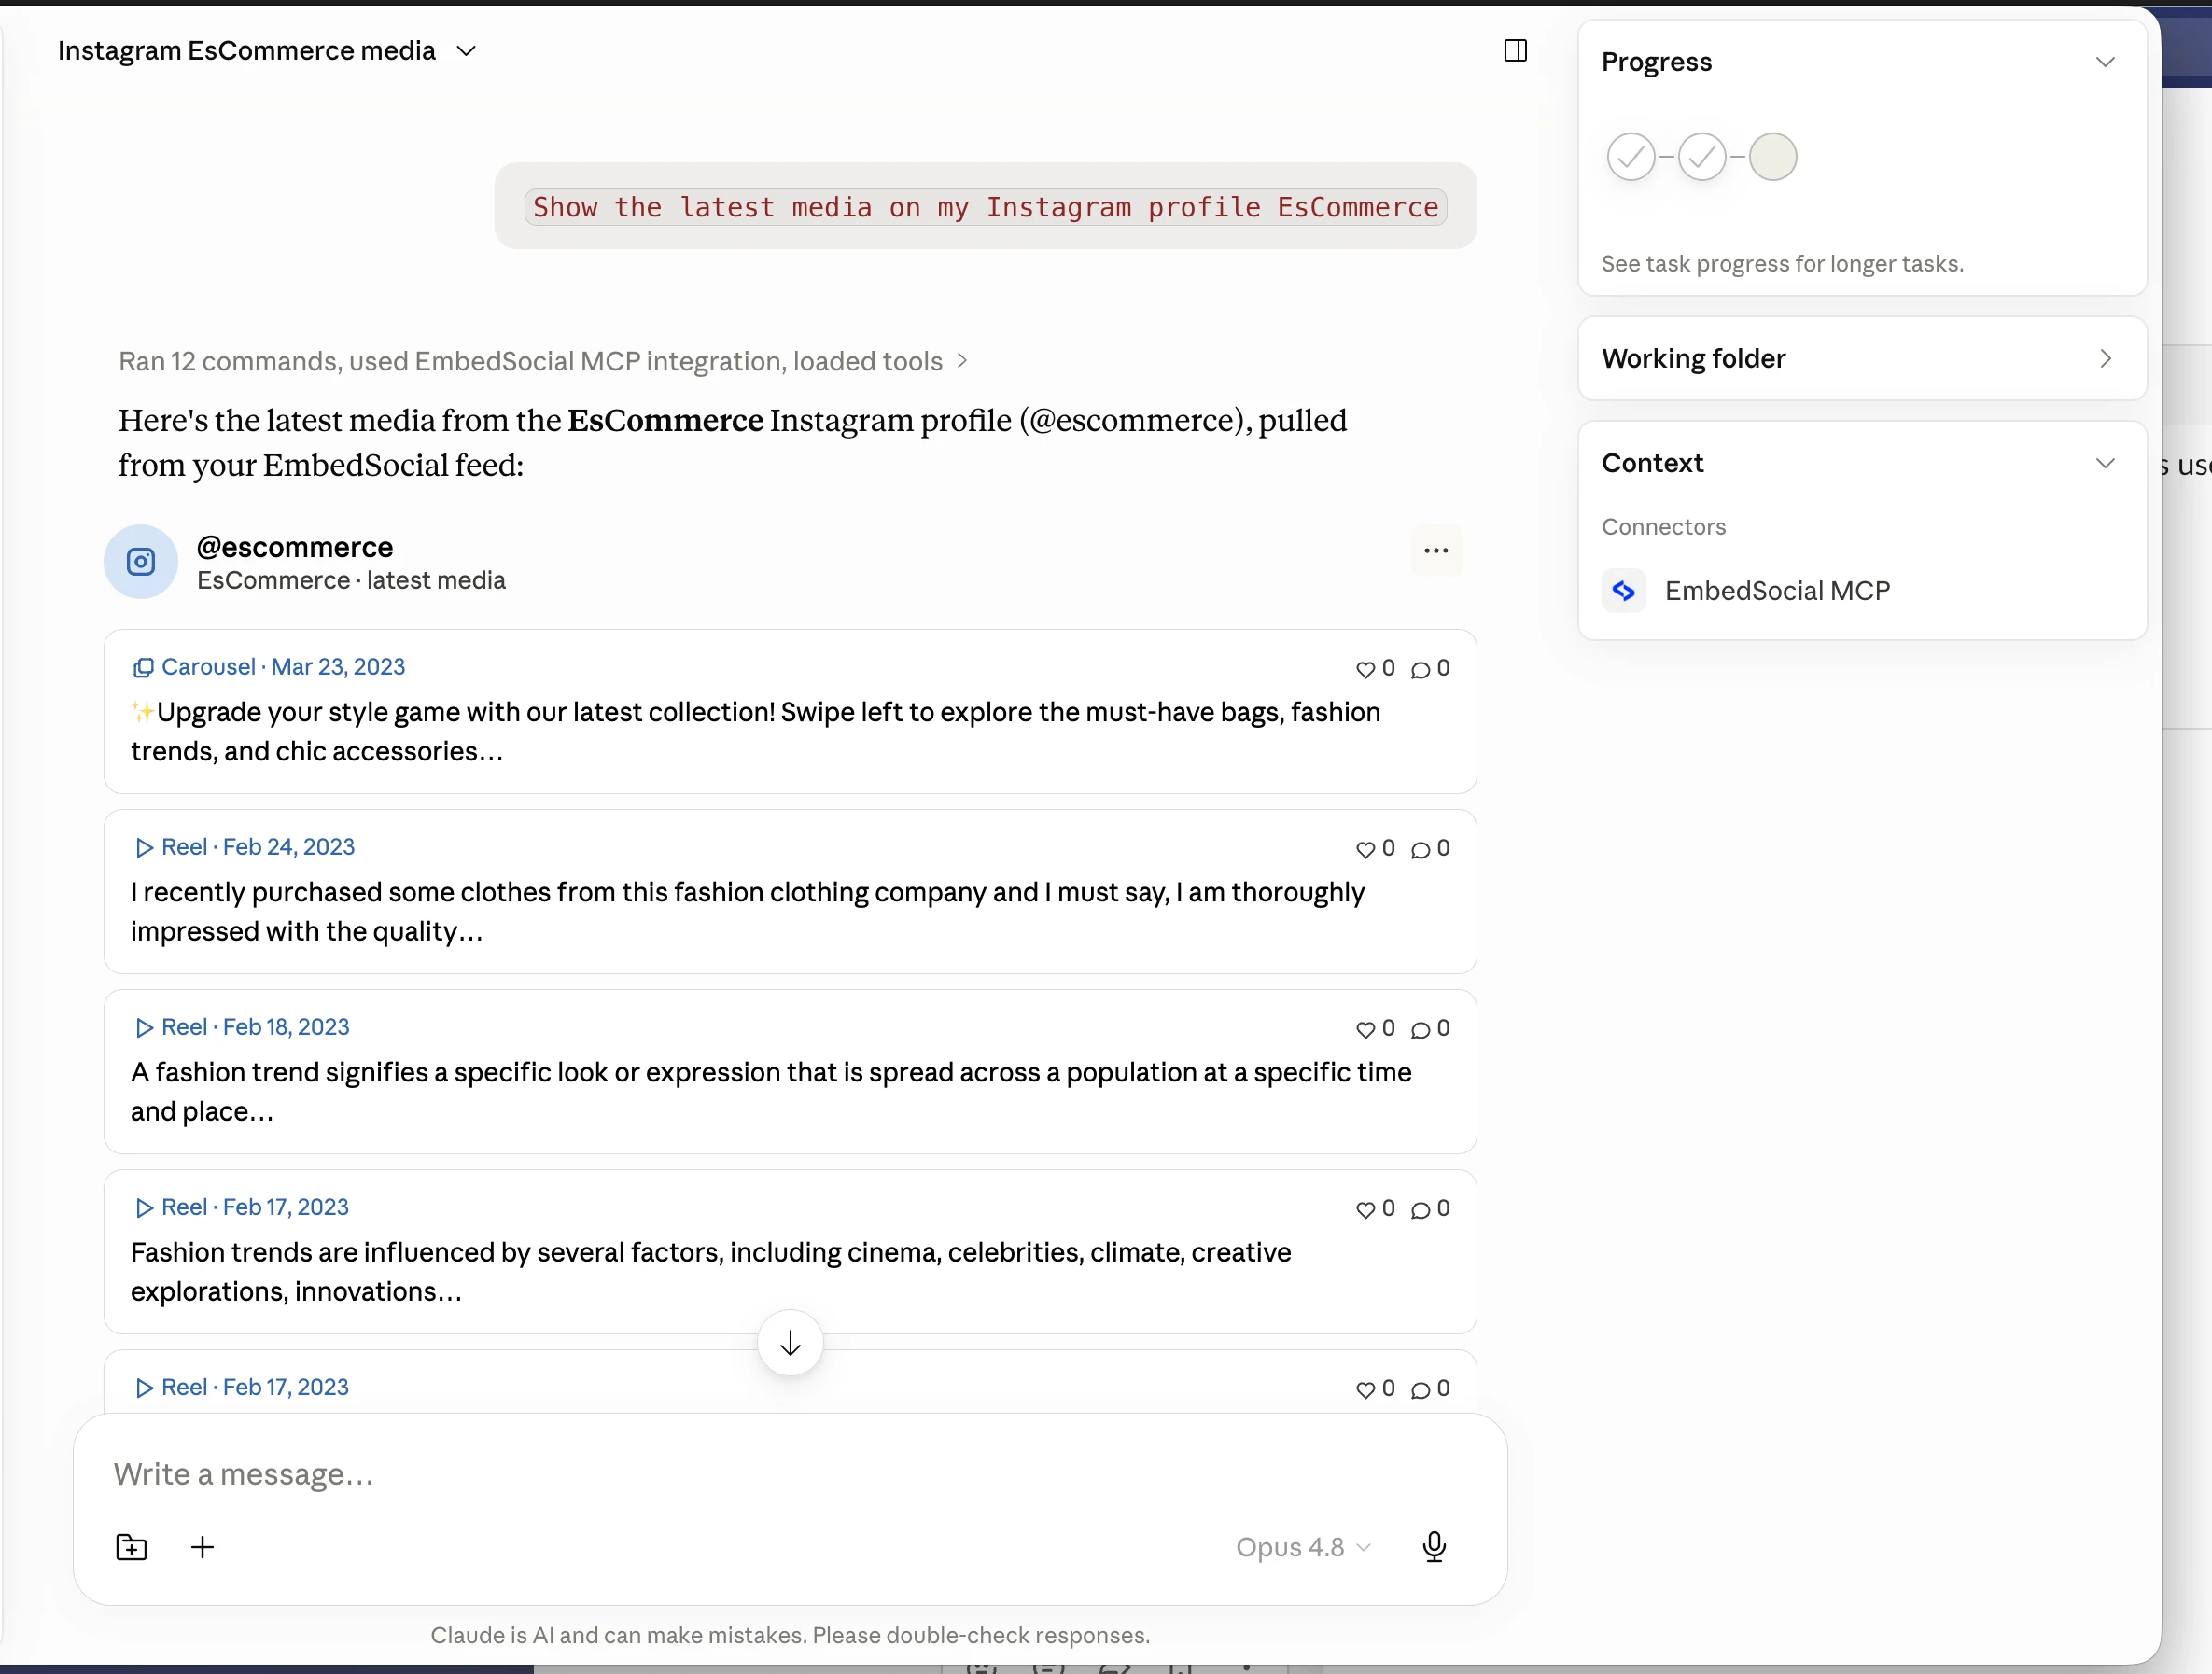
Task: Click the scroll-to-bottom arrow button
Action: coord(790,1342)
